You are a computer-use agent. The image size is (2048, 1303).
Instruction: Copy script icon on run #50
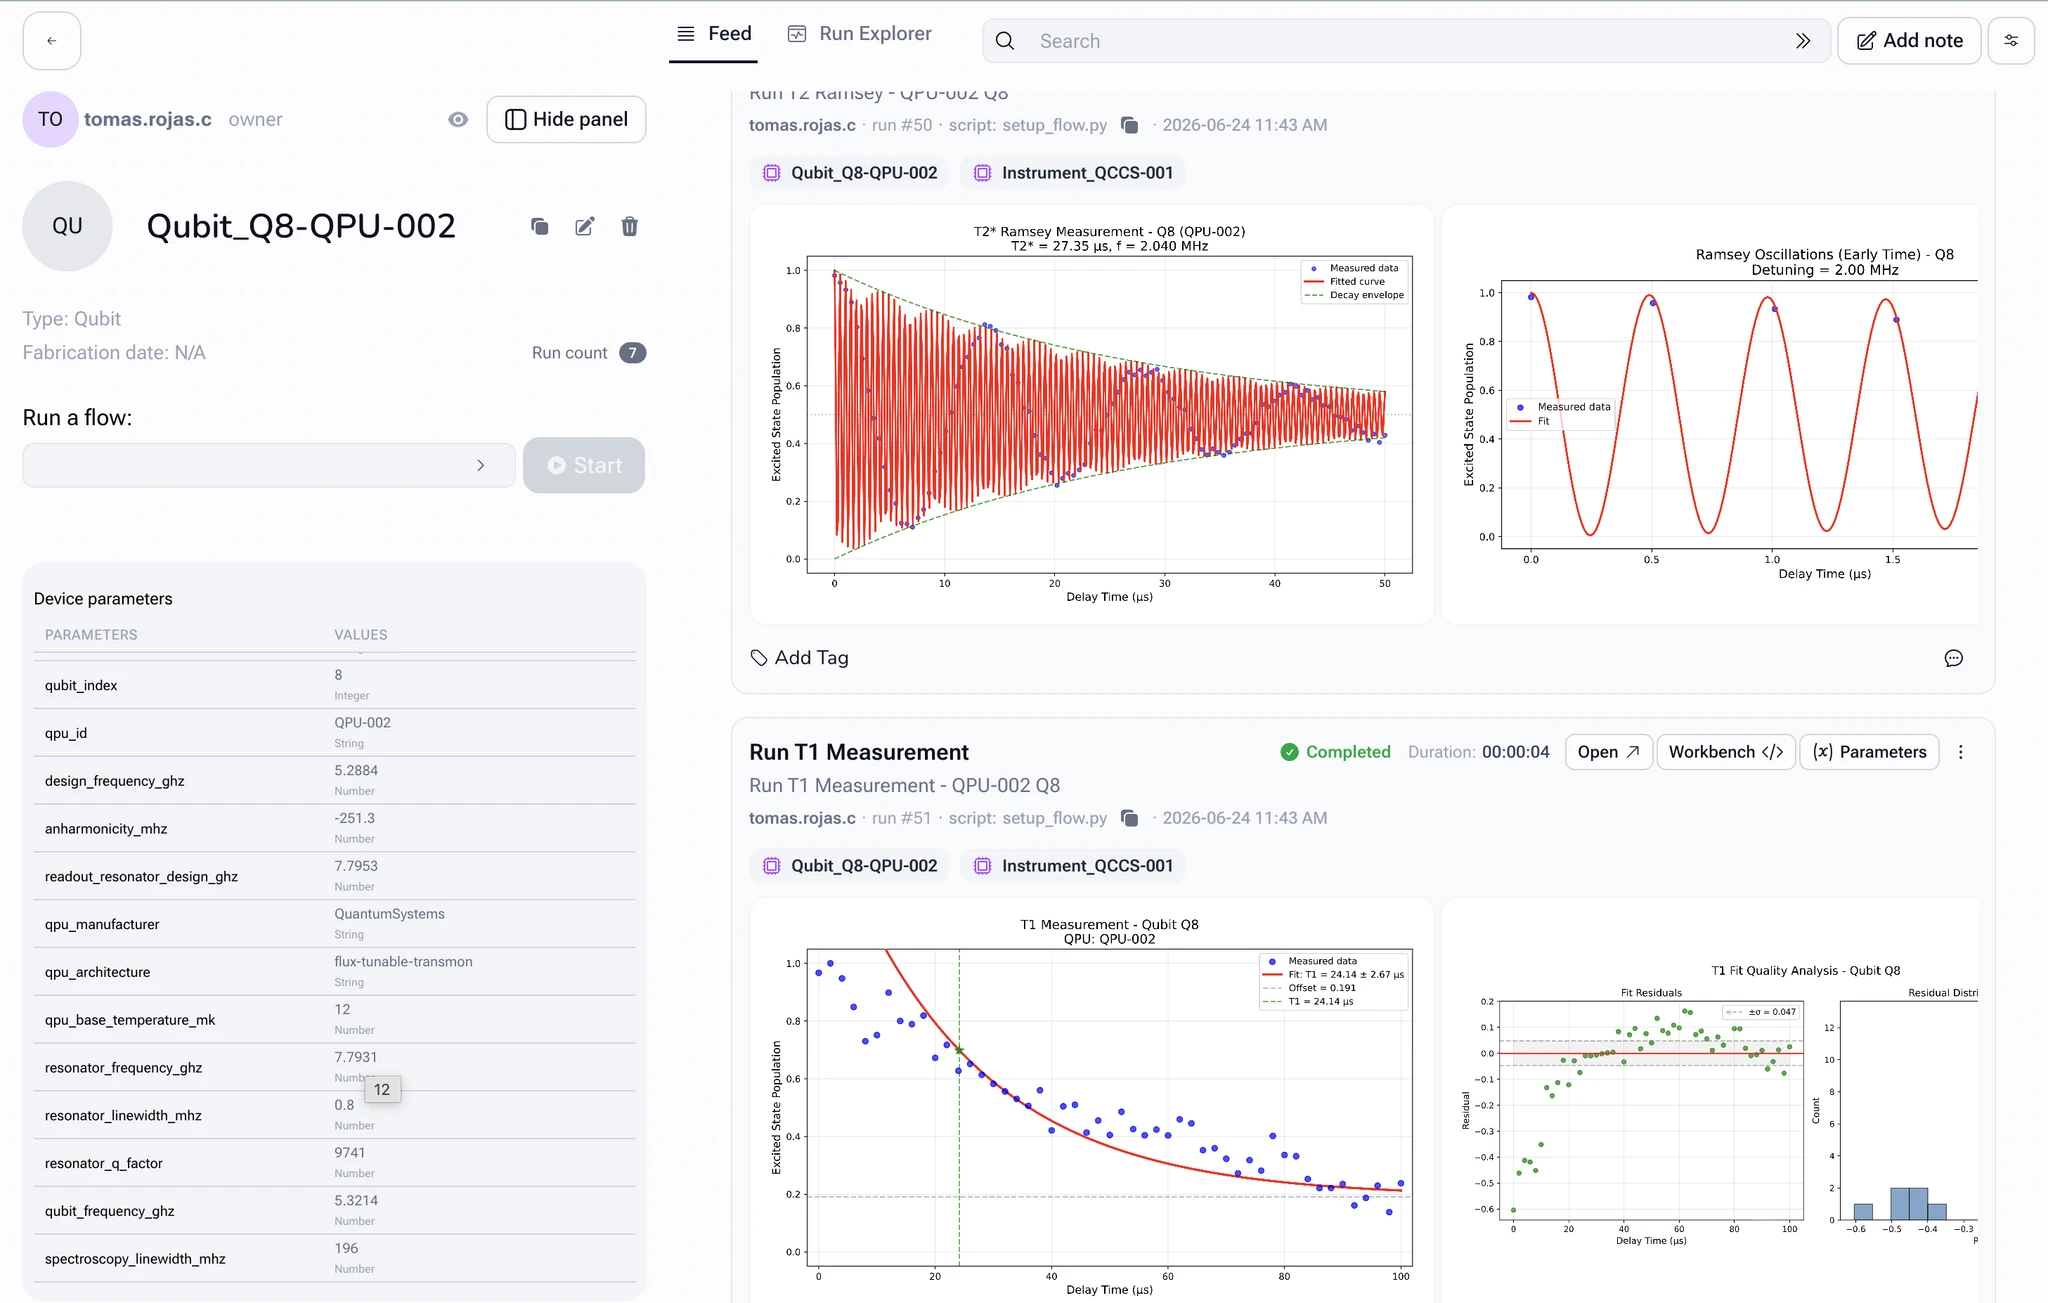click(1130, 125)
